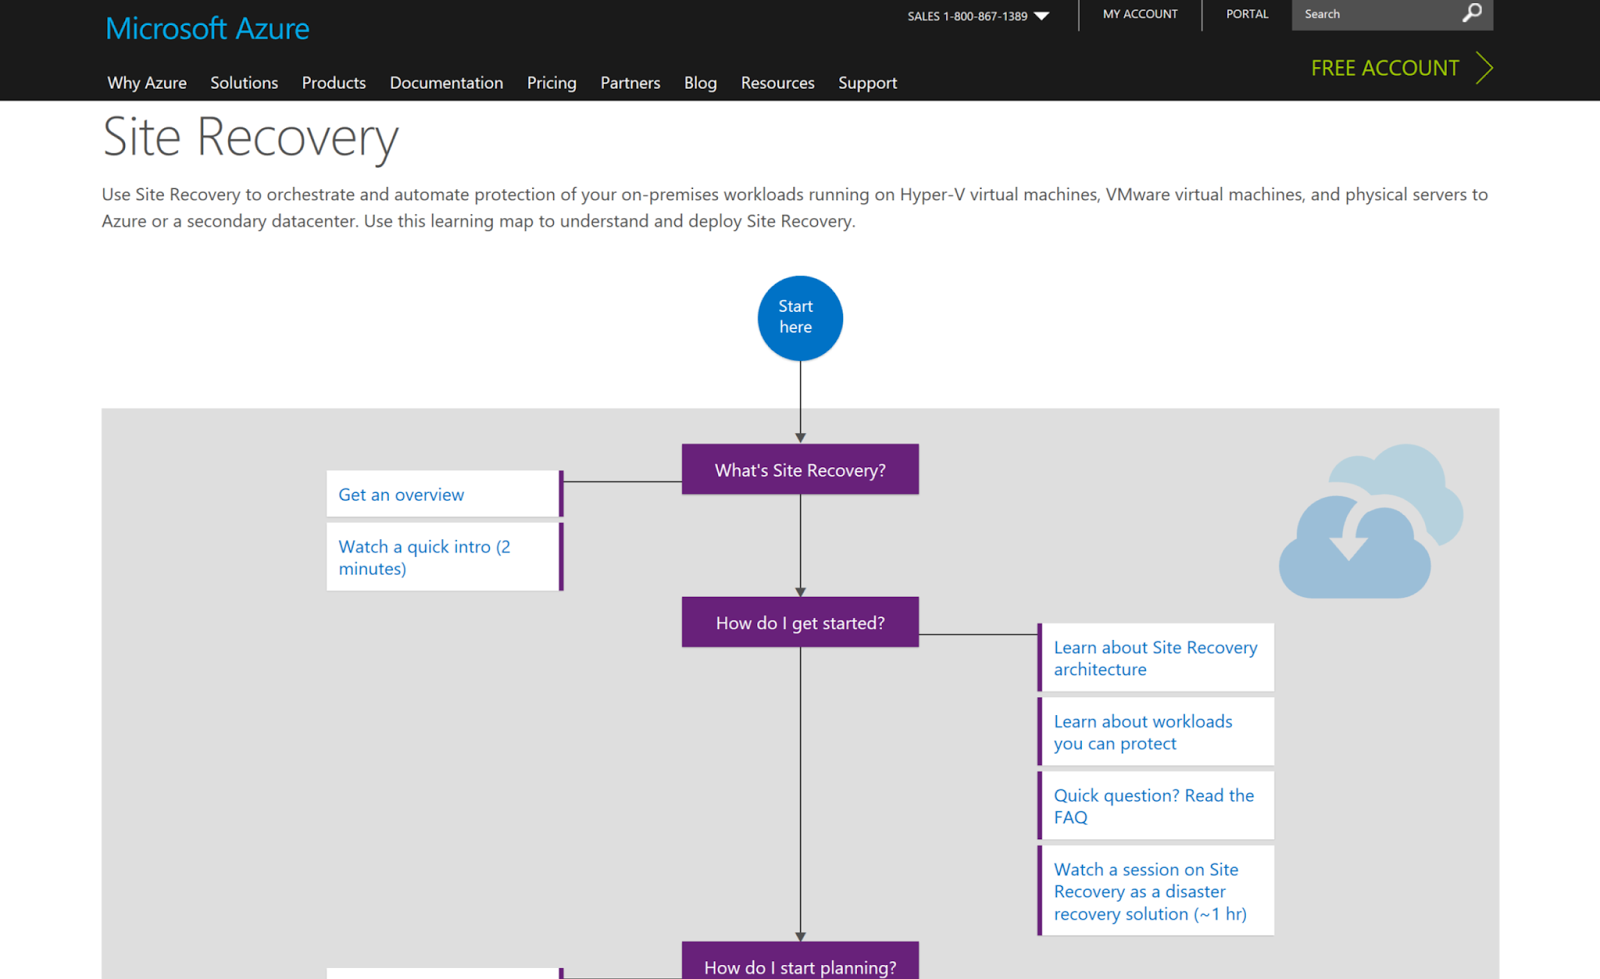Click the Get an overview link
This screenshot has width=1600, height=979.
click(400, 494)
